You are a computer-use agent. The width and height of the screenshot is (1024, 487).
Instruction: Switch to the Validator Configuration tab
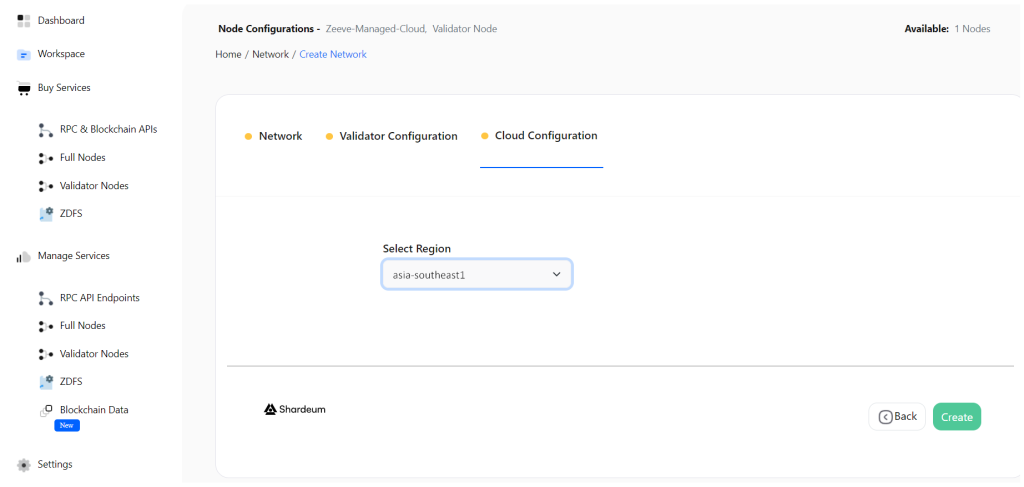[x=398, y=136]
